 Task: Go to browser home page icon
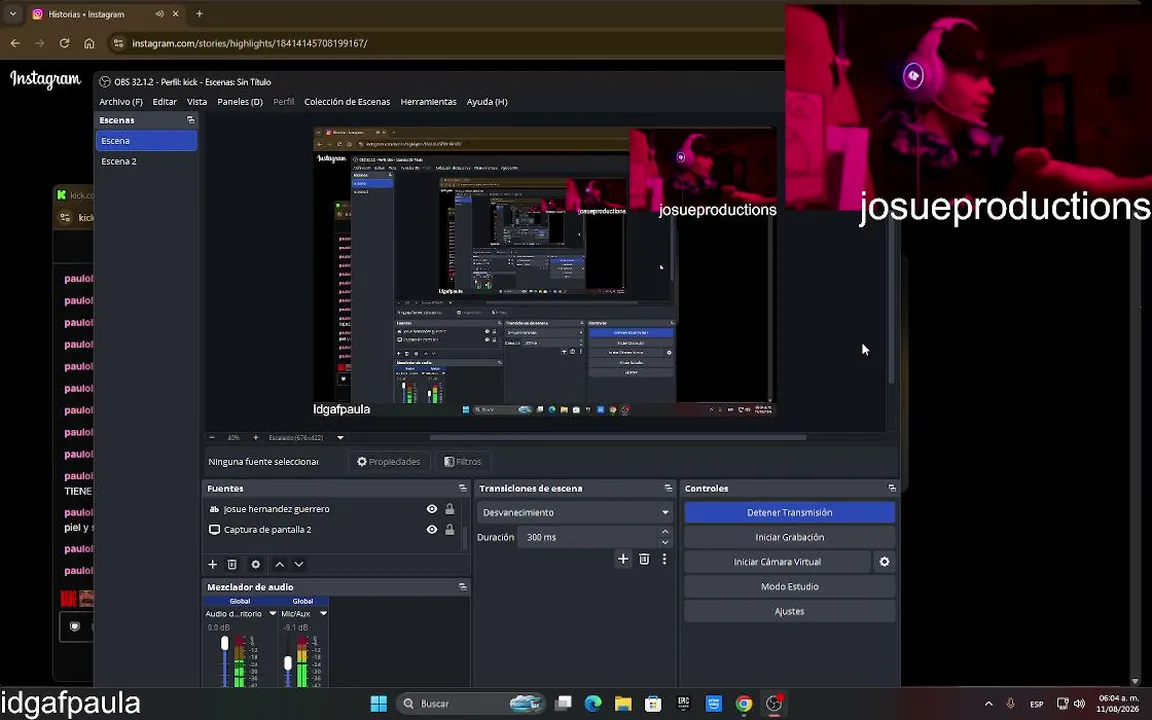click(x=89, y=43)
